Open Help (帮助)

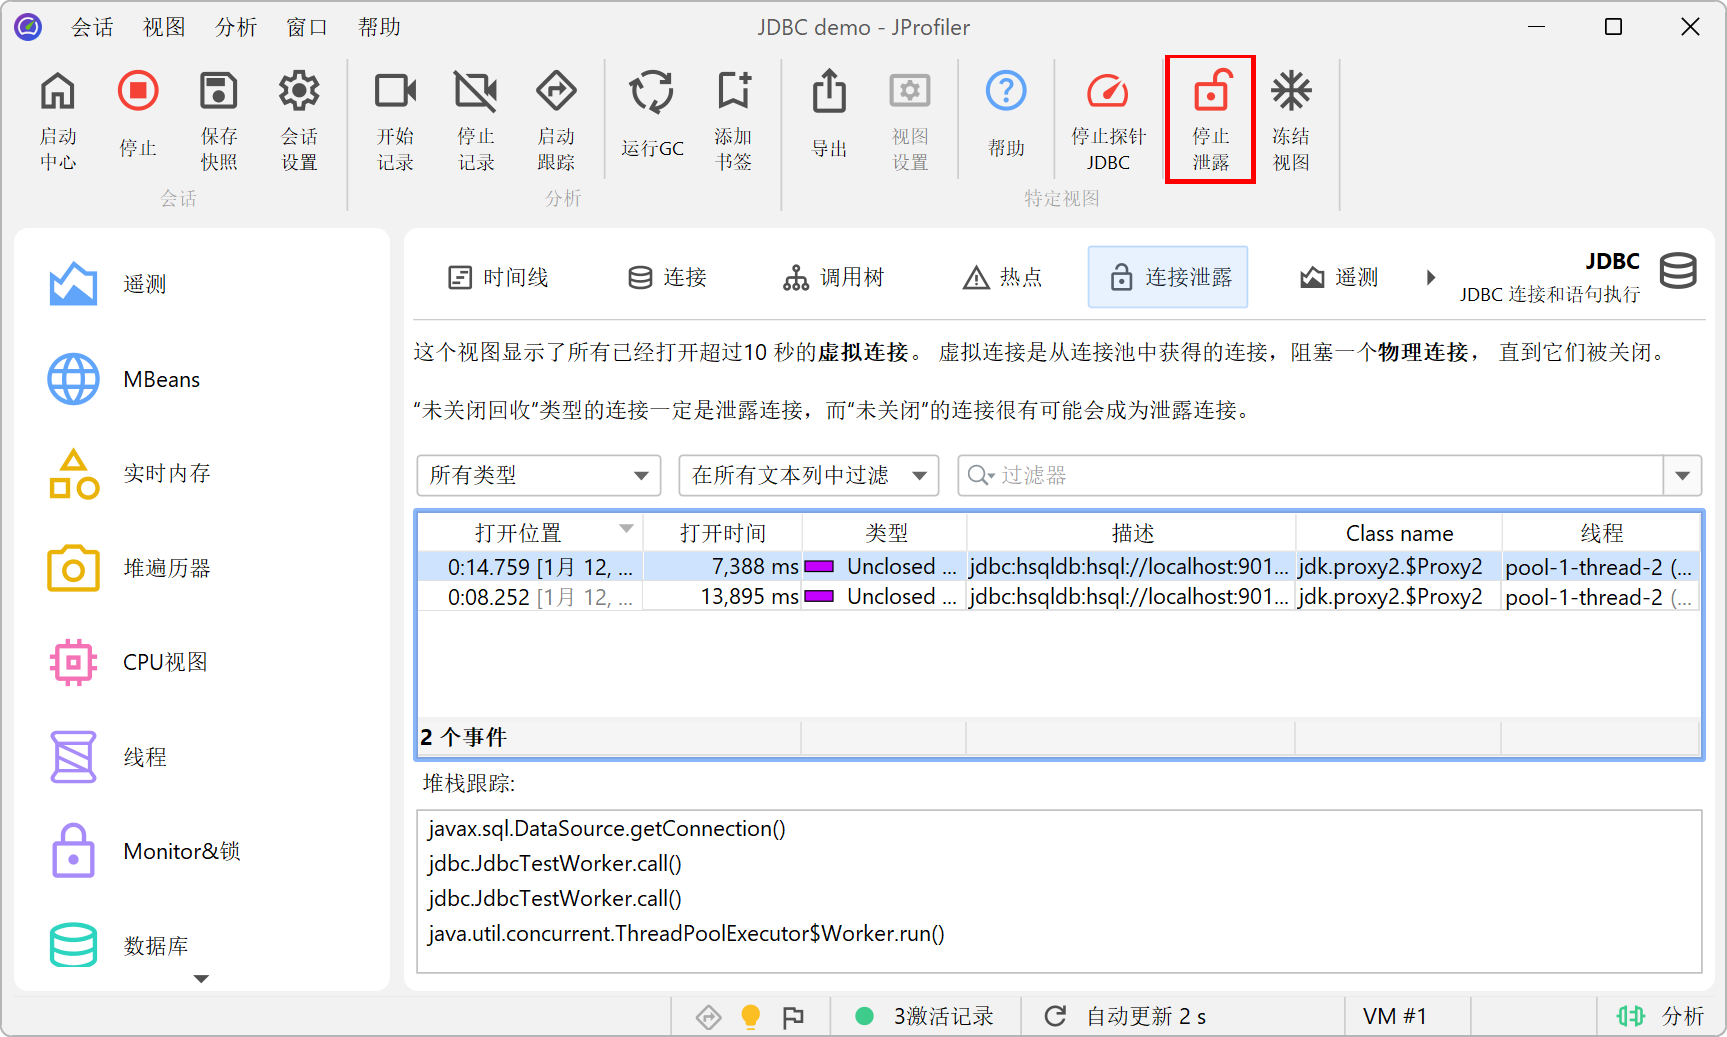pyautogui.click(x=1006, y=114)
